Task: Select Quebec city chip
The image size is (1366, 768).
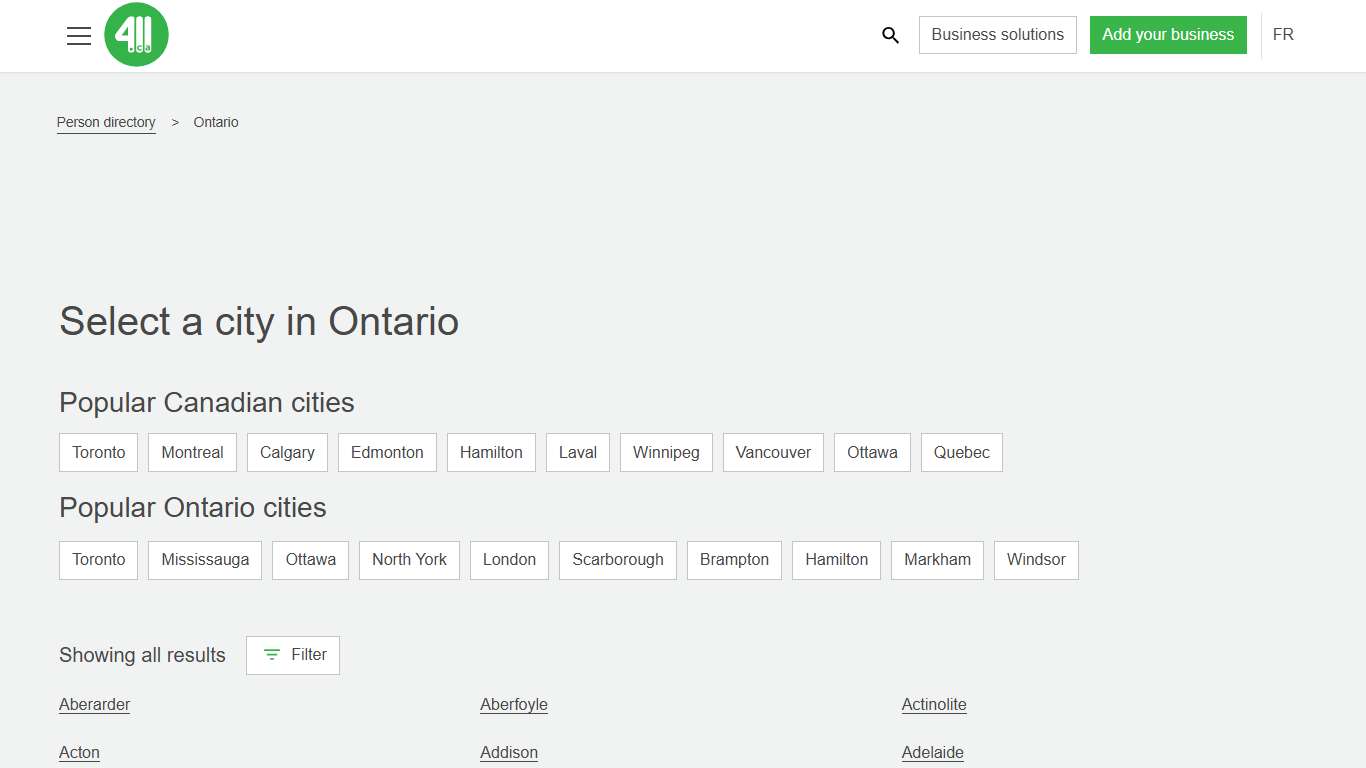Action: (x=961, y=452)
